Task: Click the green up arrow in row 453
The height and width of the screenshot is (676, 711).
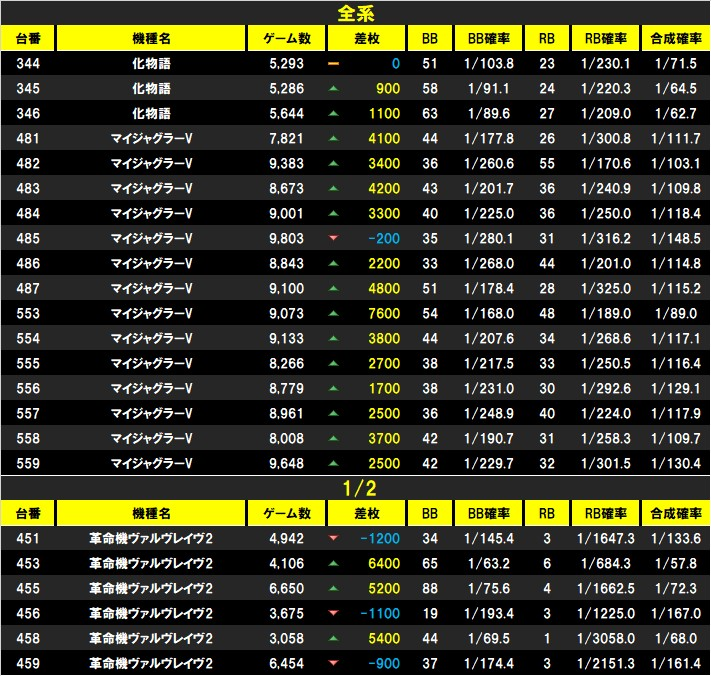Action: click(x=333, y=564)
